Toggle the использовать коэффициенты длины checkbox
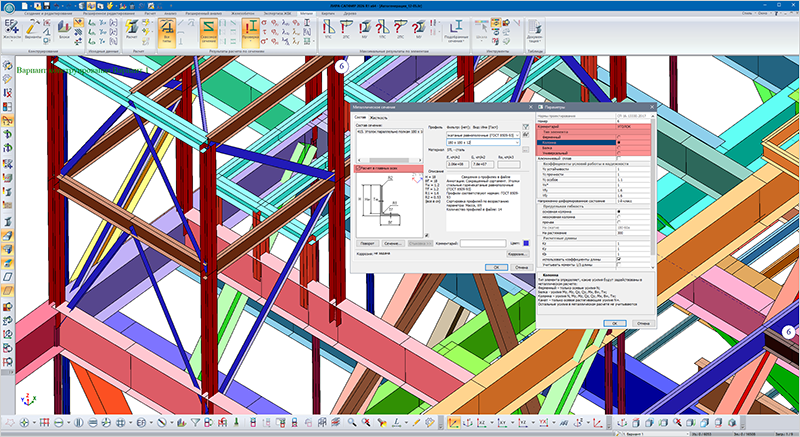The image size is (800, 437). pos(619,259)
